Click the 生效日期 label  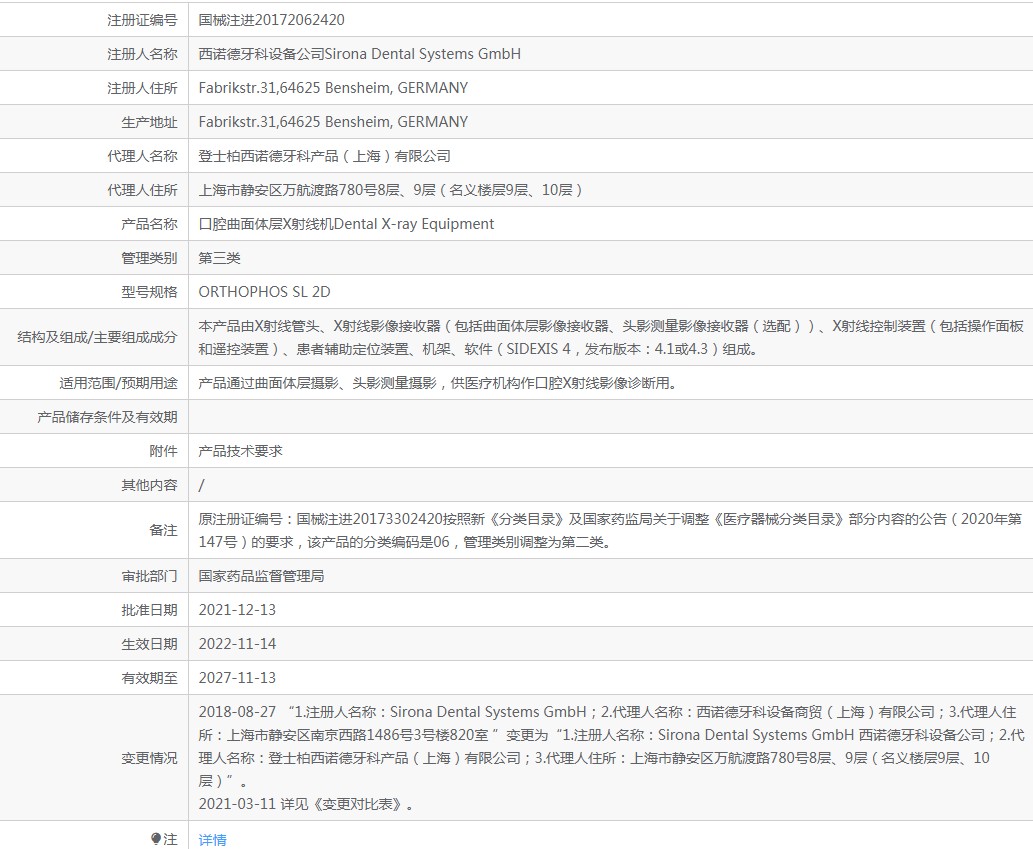pyautogui.click(x=150, y=644)
